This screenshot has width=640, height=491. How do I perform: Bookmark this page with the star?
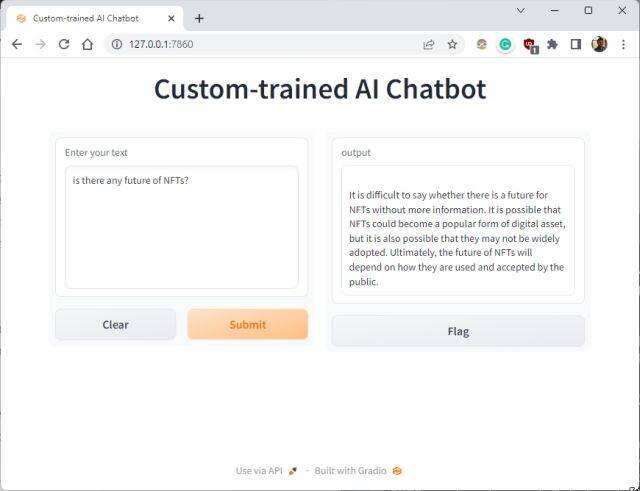(452, 44)
